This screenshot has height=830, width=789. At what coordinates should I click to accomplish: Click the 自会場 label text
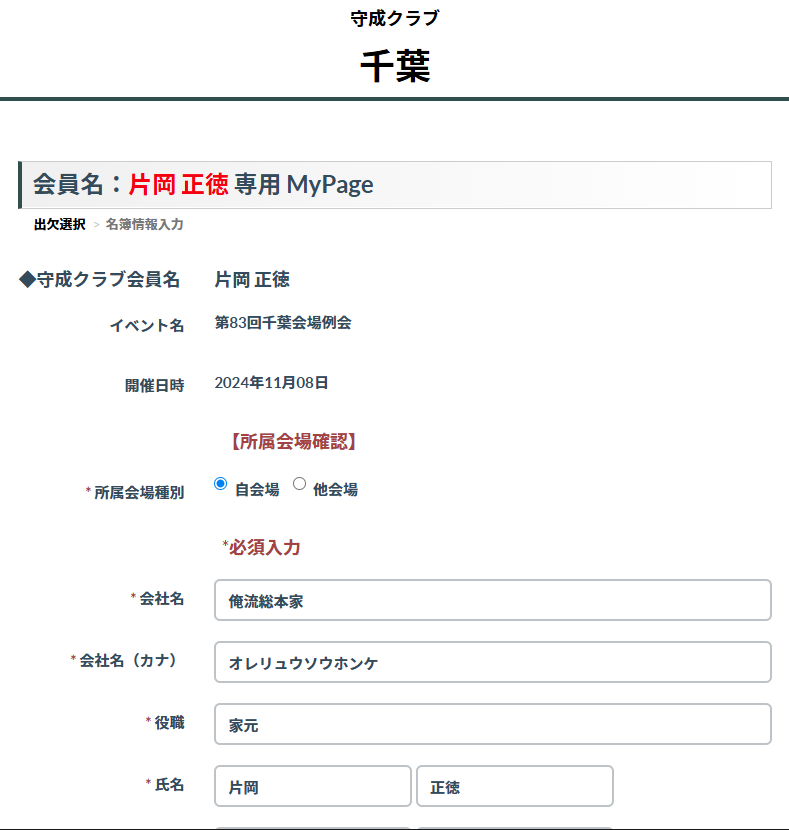point(257,490)
